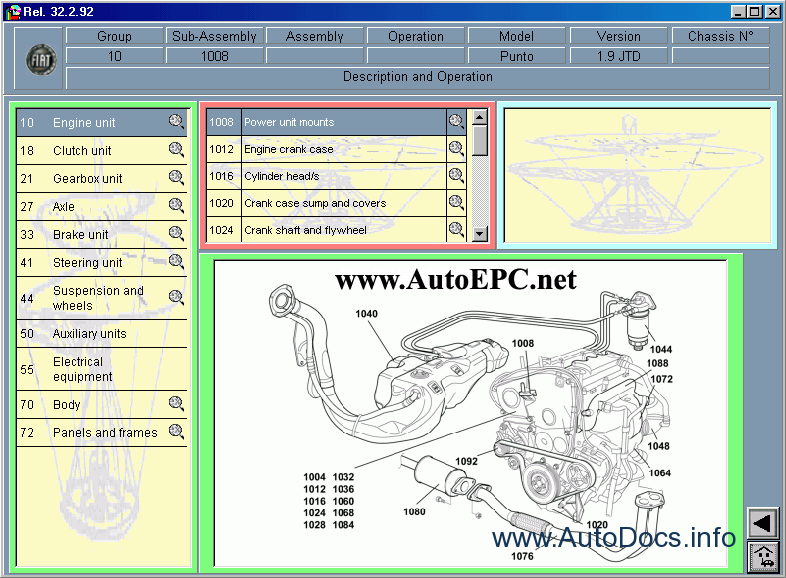Select group 72 Panels and frames
This screenshot has height=578, width=786.
click(102, 433)
